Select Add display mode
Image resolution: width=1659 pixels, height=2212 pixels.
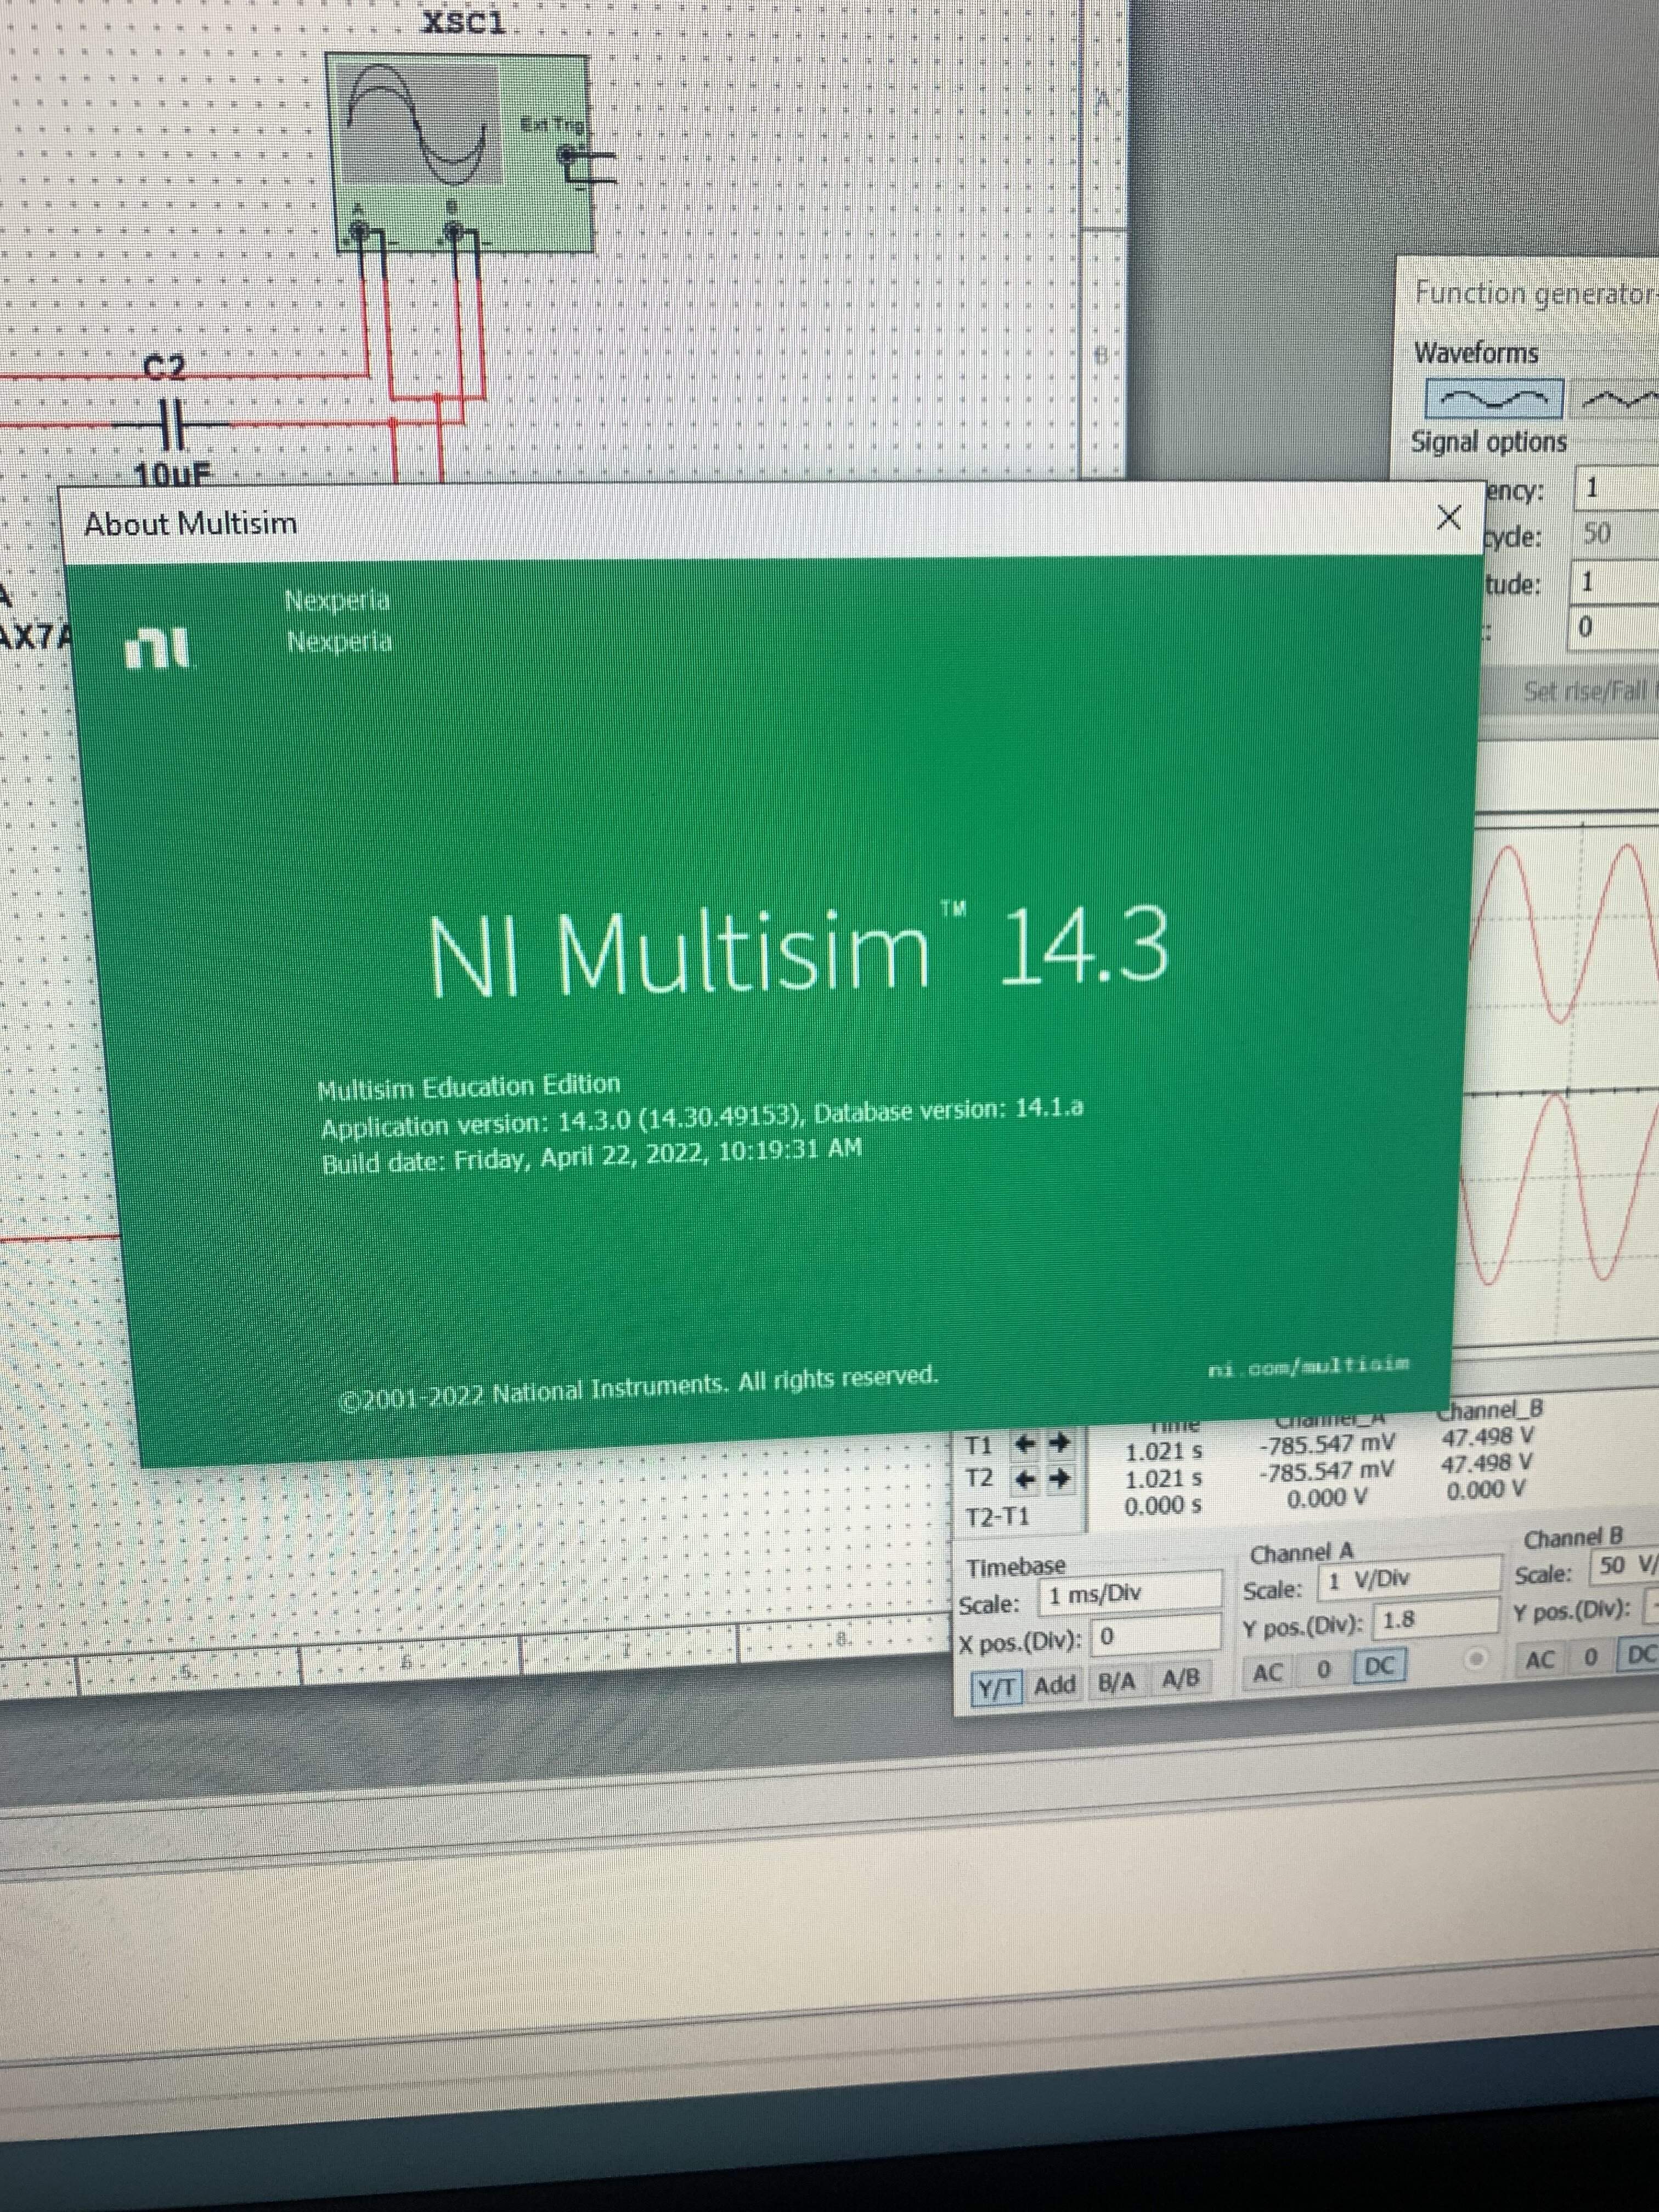(1055, 1686)
